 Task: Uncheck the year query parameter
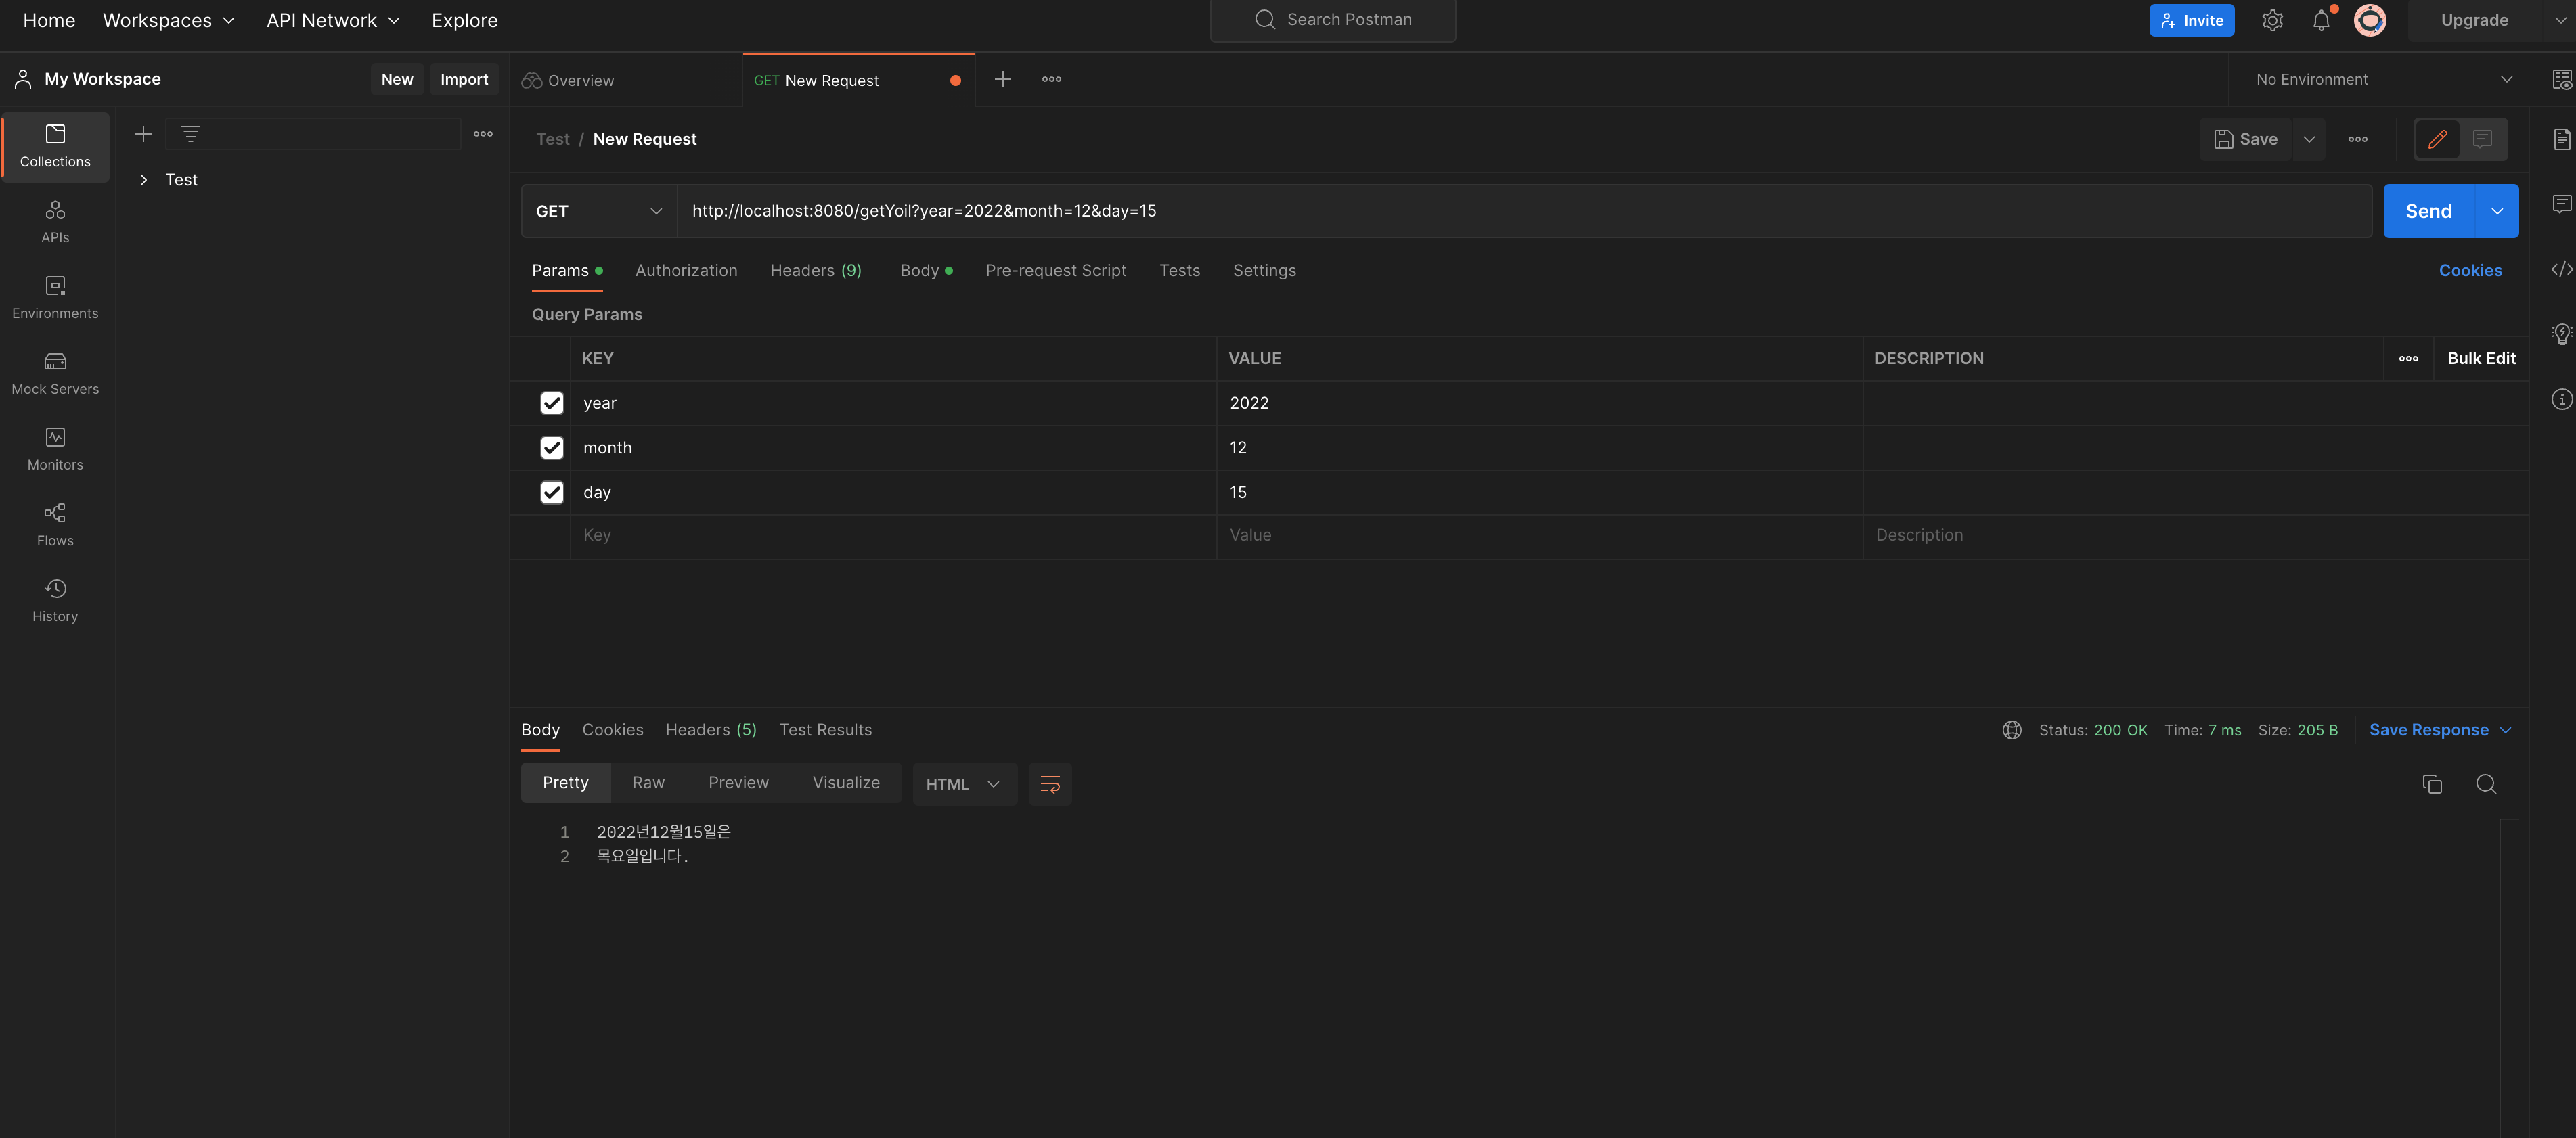pos(552,403)
